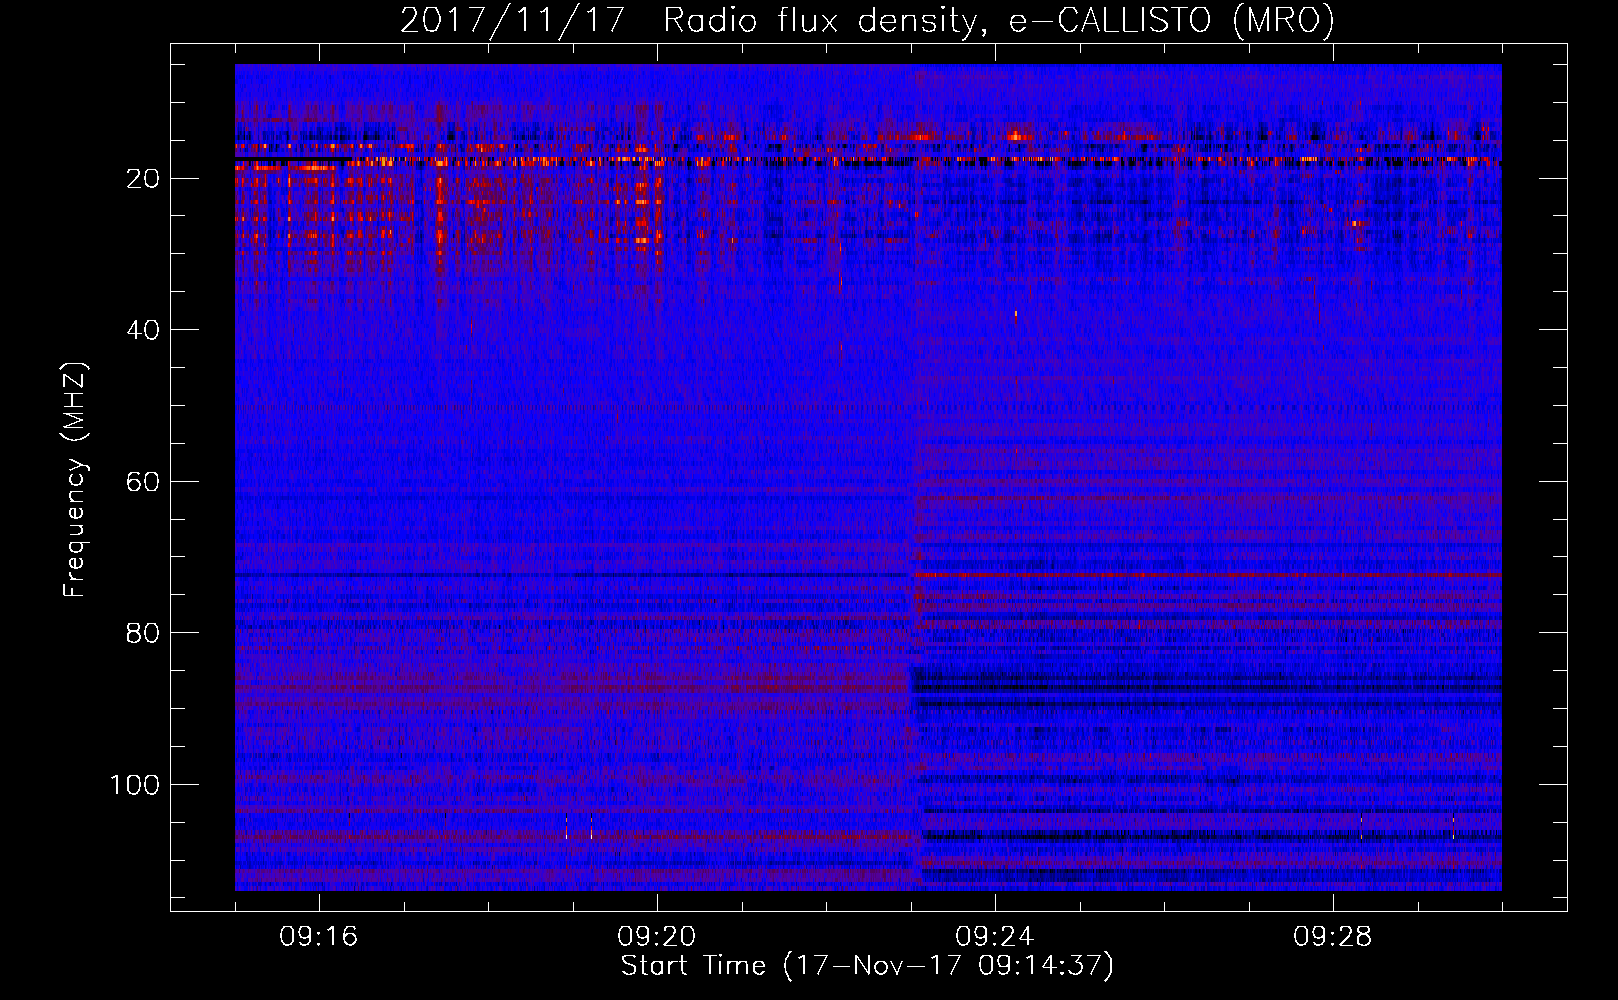The height and width of the screenshot is (1000, 1618).
Task: Click the '09:16' time tick label
Action: pyautogui.click(x=319, y=937)
